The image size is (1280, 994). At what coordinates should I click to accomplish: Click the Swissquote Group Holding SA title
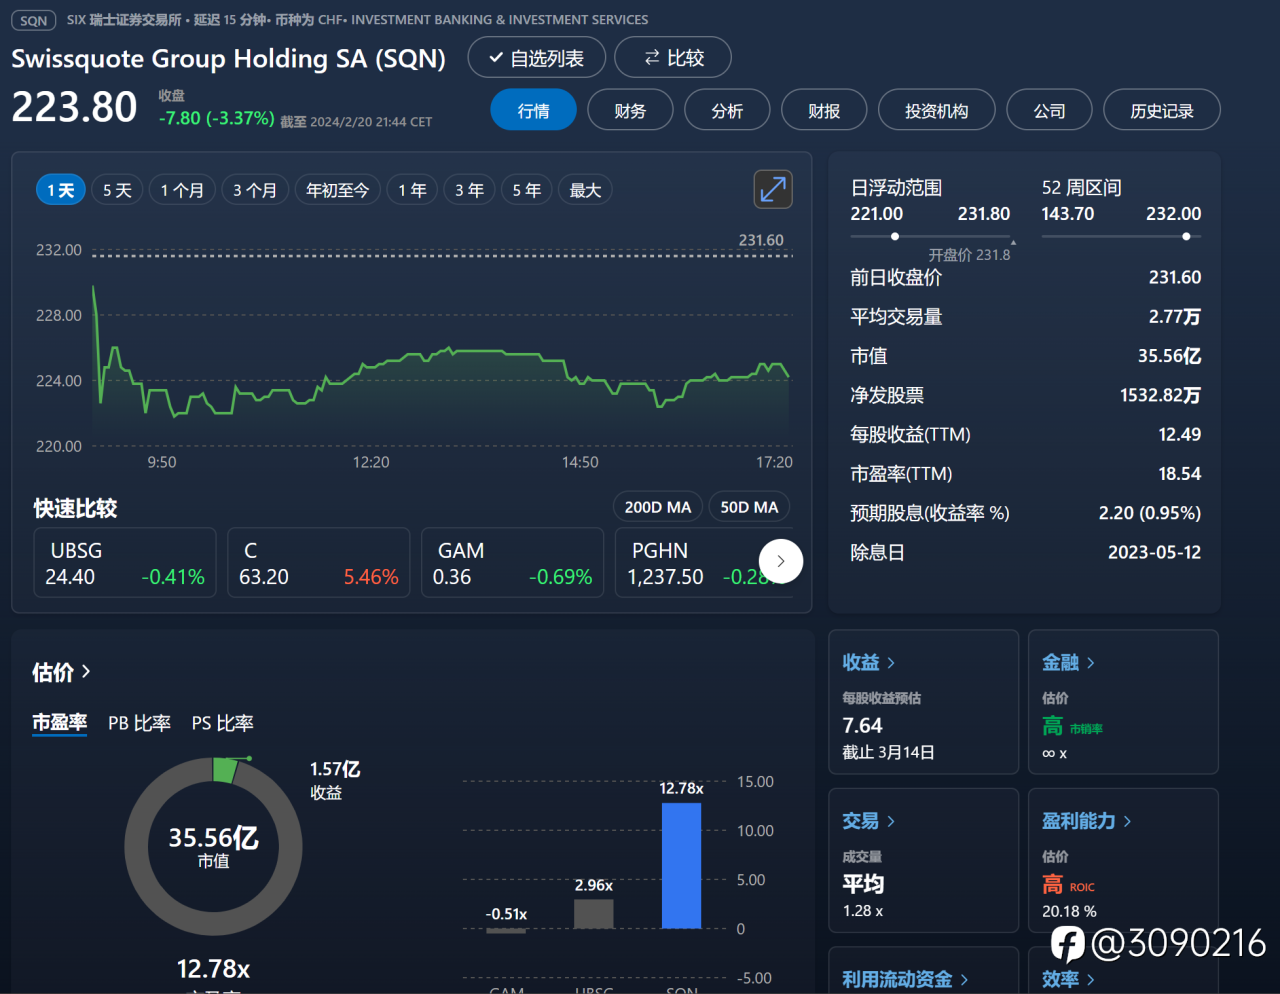point(229,58)
